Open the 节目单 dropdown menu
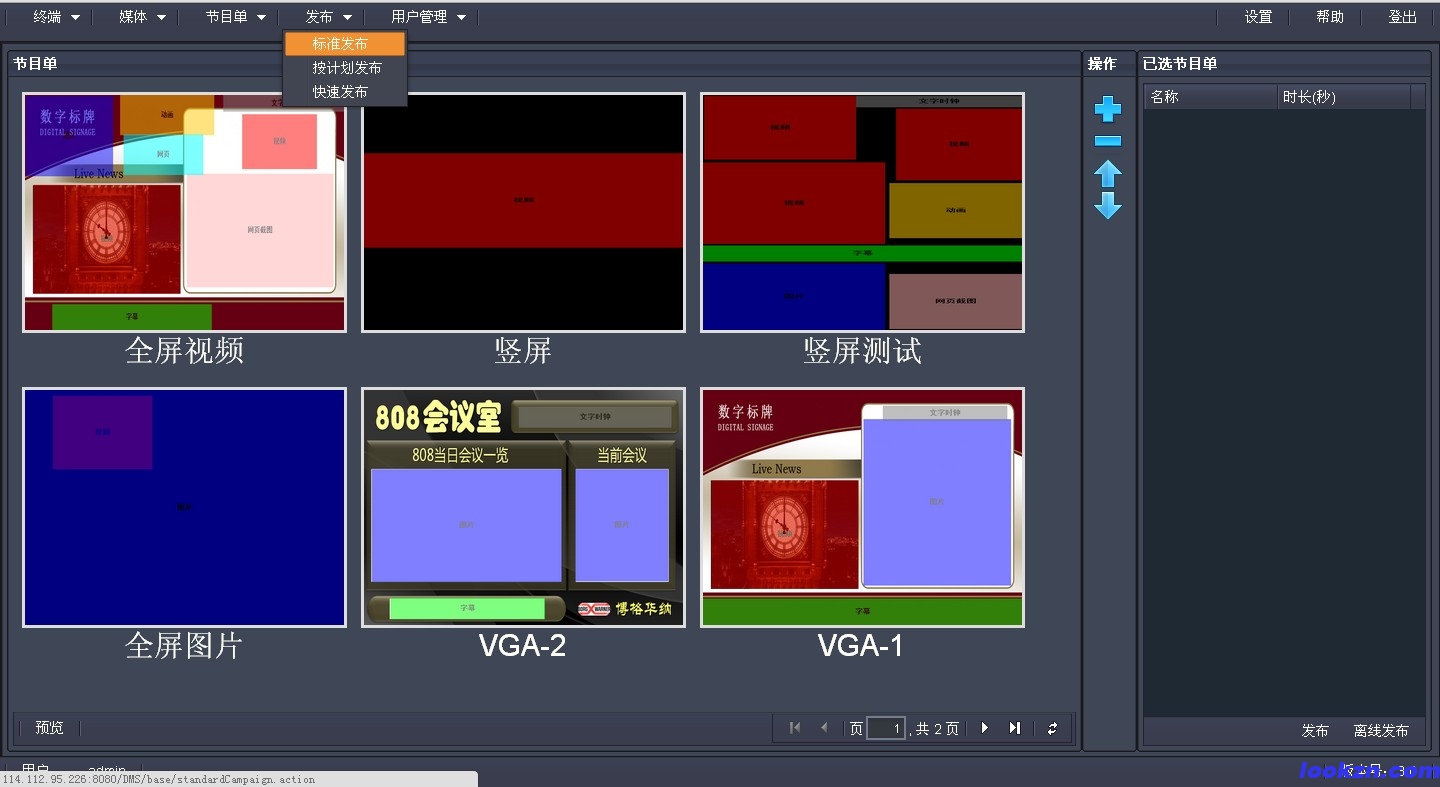This screenshot has height=787, width=1440. (x=236, y=17)
